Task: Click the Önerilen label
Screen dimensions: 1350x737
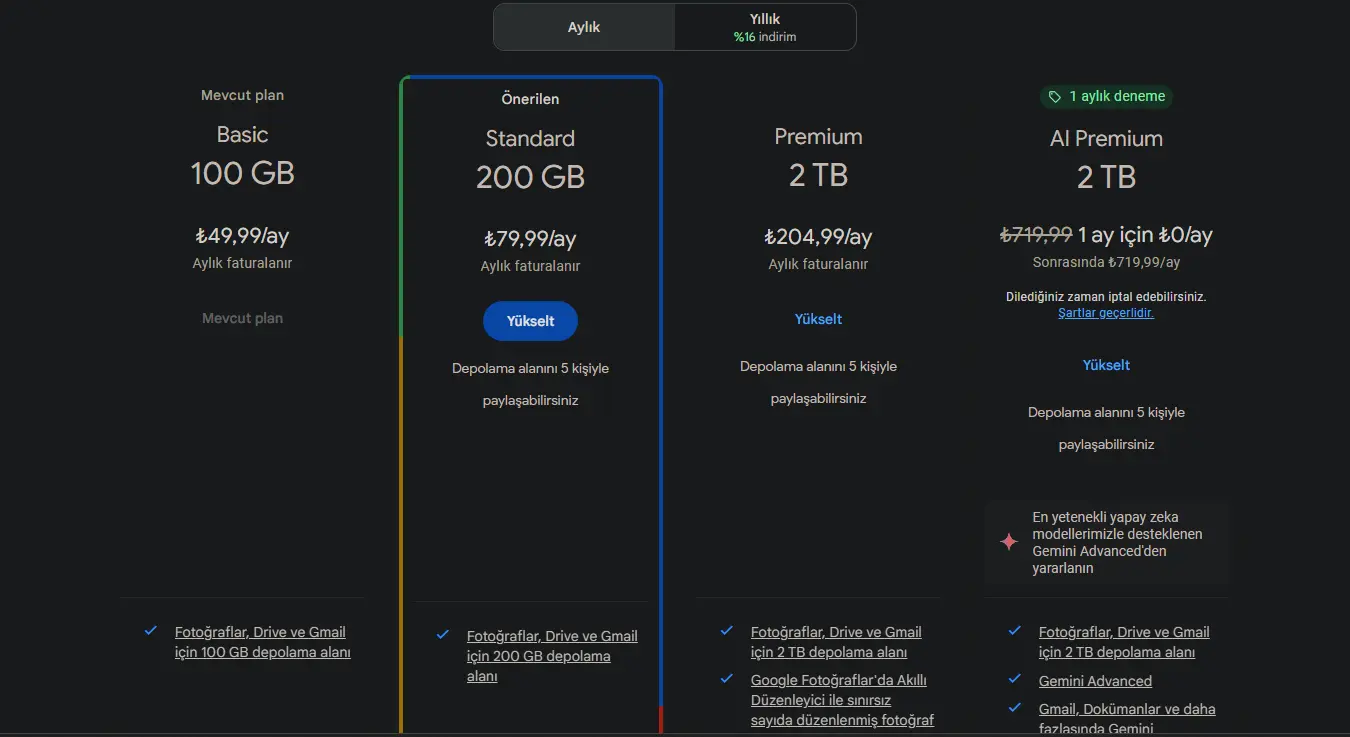Action: pos(530,99)
